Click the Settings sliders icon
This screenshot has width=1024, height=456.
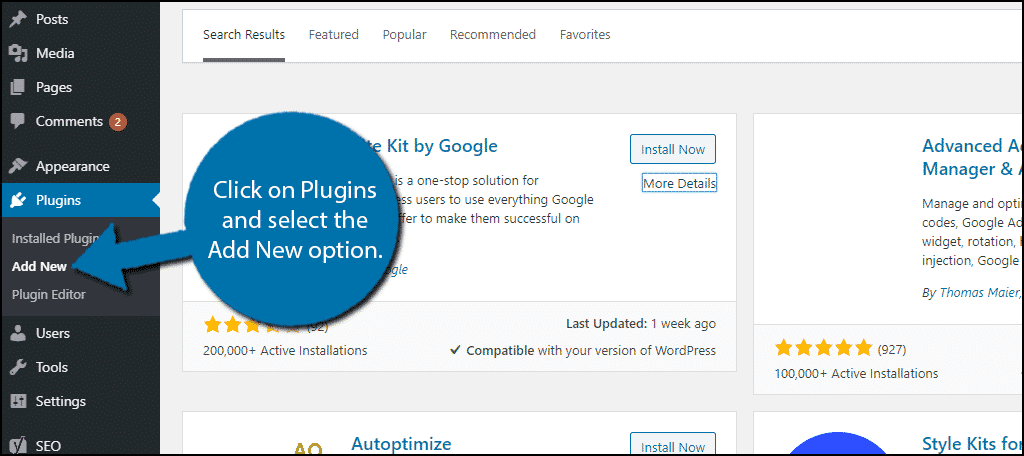[x=18, y=401]
